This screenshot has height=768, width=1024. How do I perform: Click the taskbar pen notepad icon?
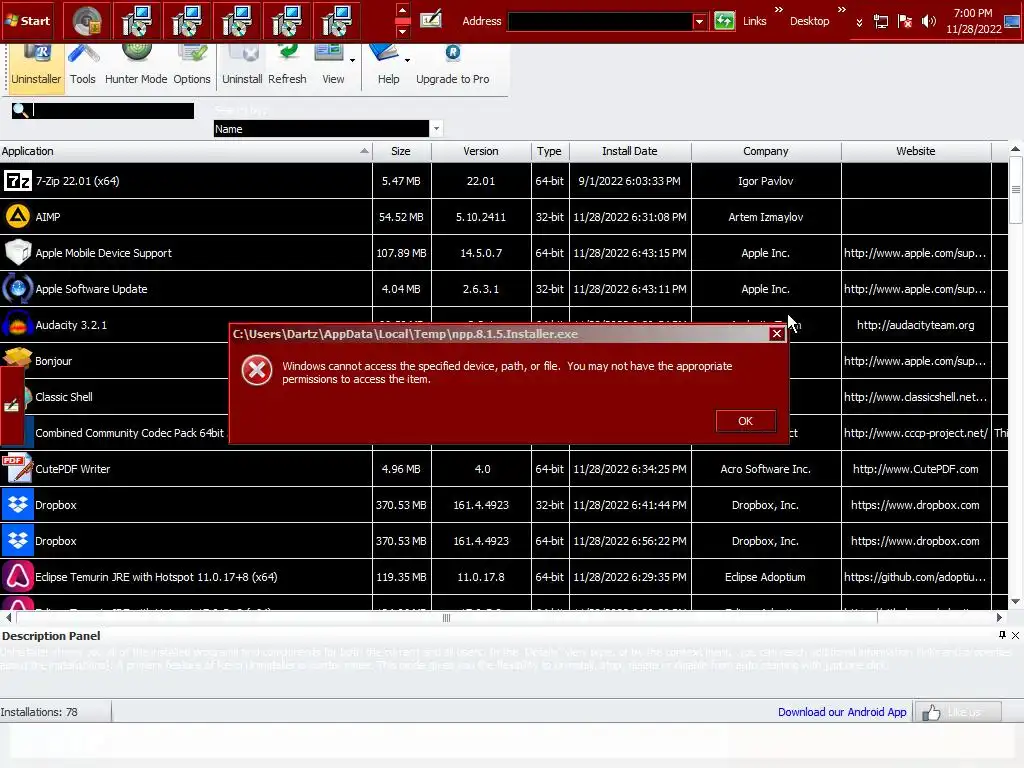430,19
